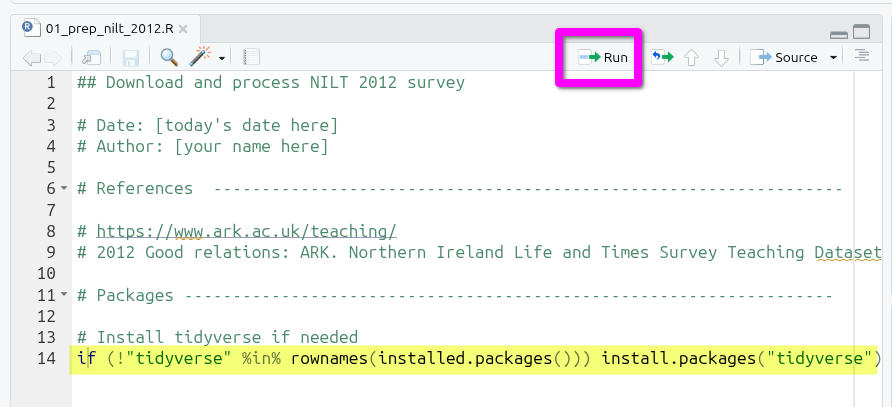Image resolution: width=892 pixels, height=407 pixels.
Task: Collapse the References section fold arrow
Action: coord(64,188)
